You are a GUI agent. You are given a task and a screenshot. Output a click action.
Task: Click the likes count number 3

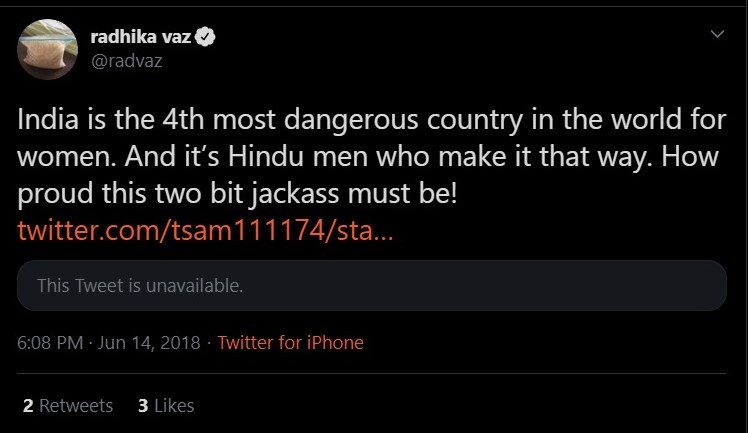(144, 405)
